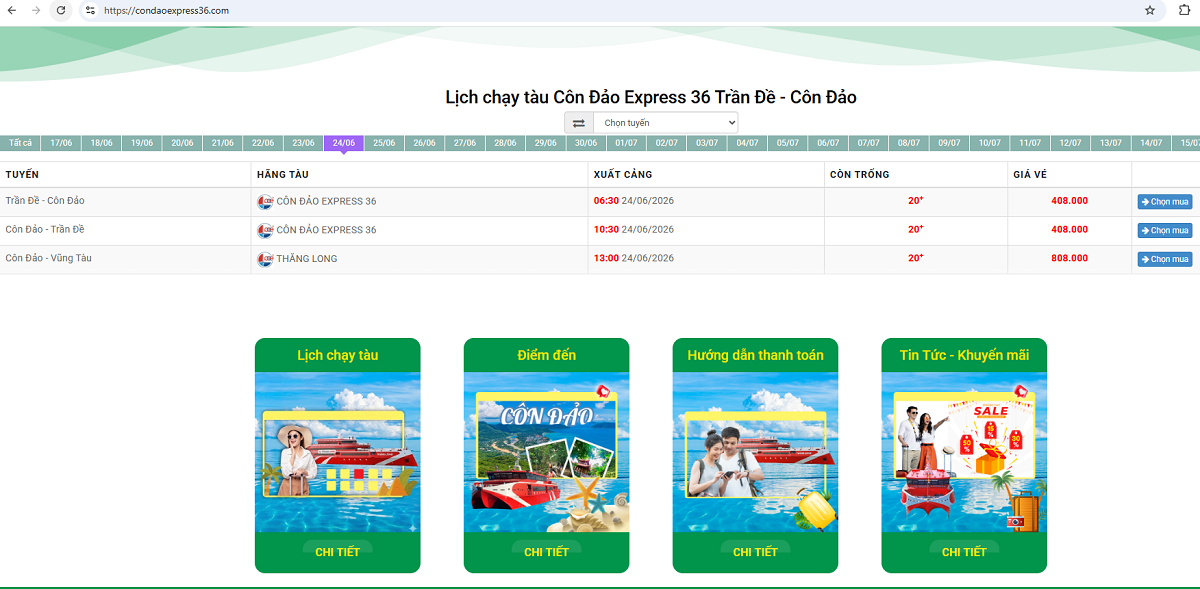Click departure time 13:00 24/06/2026
The image size is (1200, 589).
click(x=634, y=258)
